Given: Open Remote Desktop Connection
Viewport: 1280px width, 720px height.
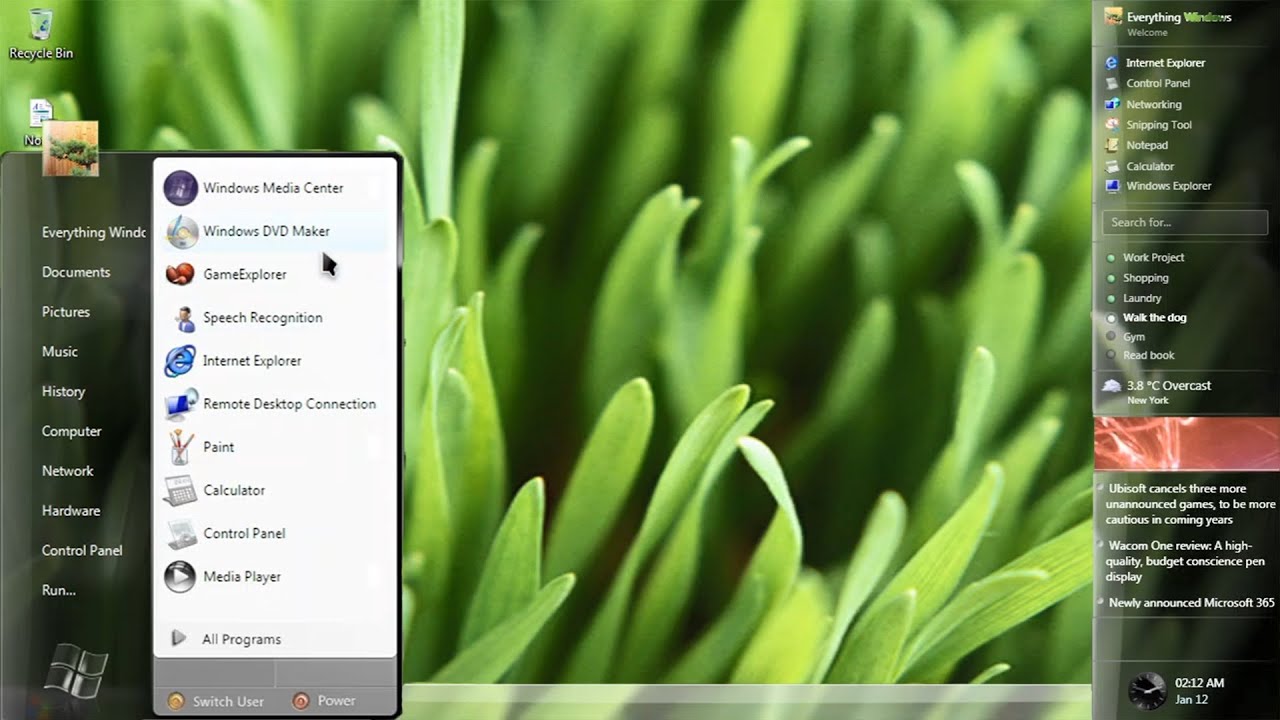Looking at the screenshot, I should (274, 404).
